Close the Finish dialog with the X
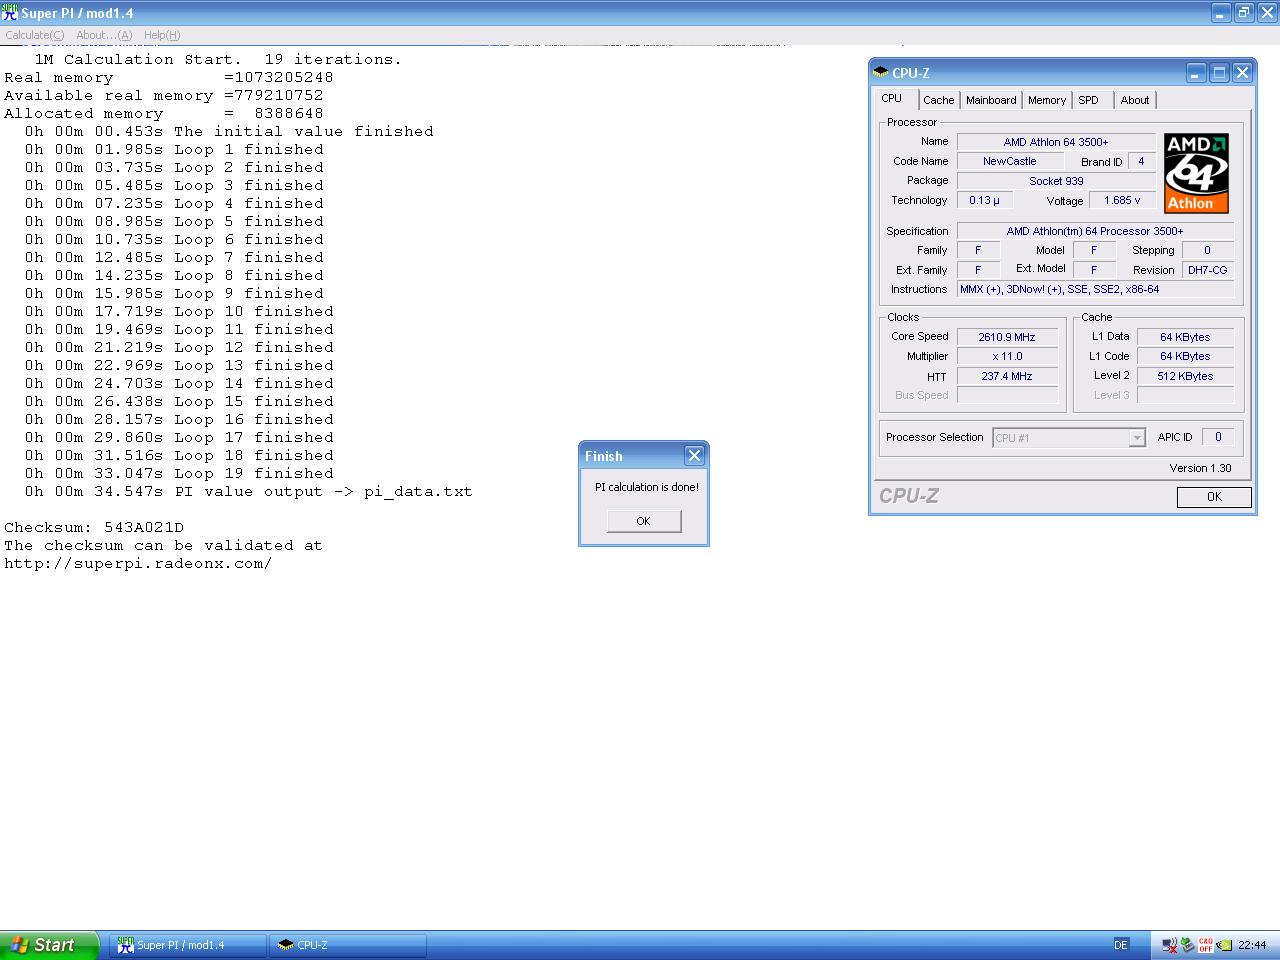The height and width of the screenshot is (960, 1280). coord(694,455)
